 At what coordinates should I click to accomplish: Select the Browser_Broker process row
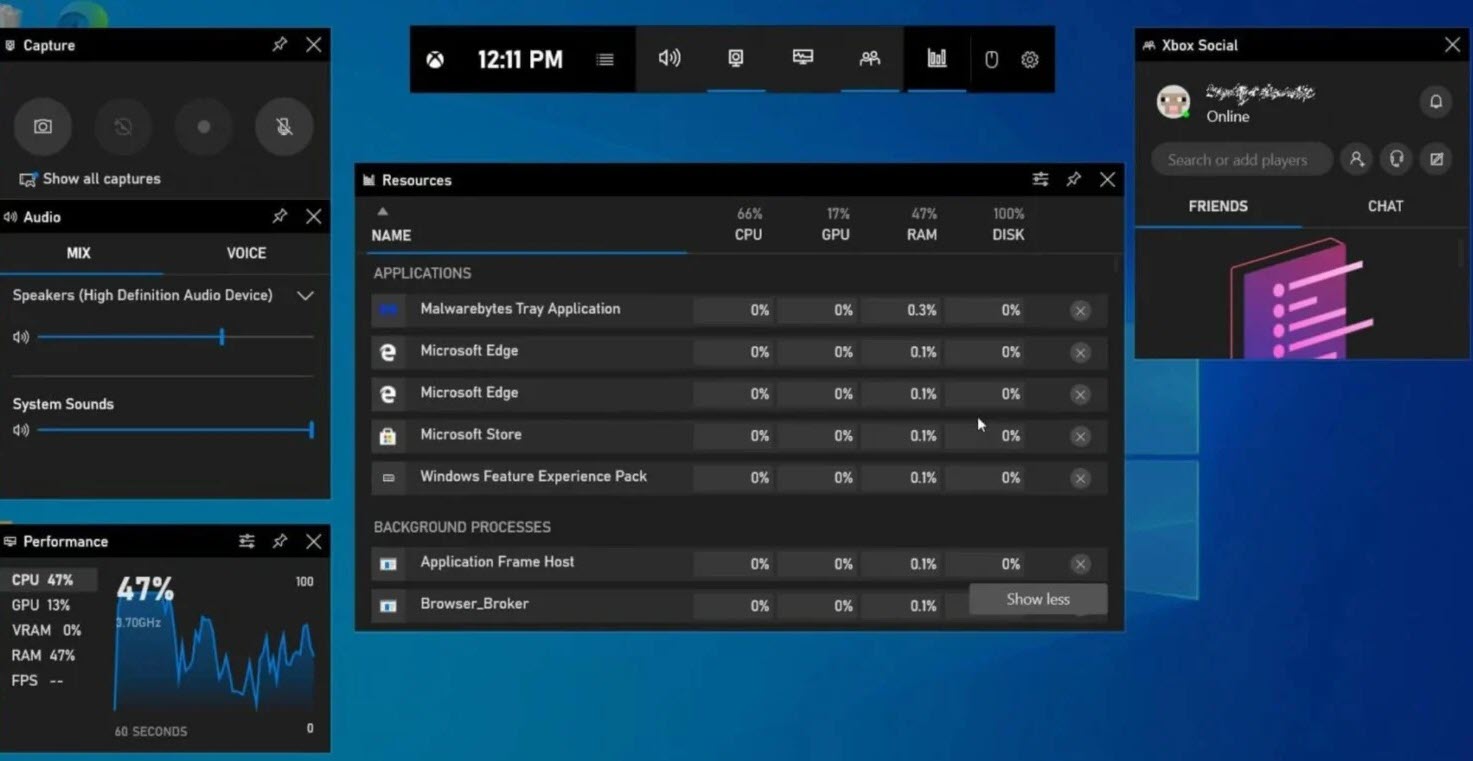point(739,605)
